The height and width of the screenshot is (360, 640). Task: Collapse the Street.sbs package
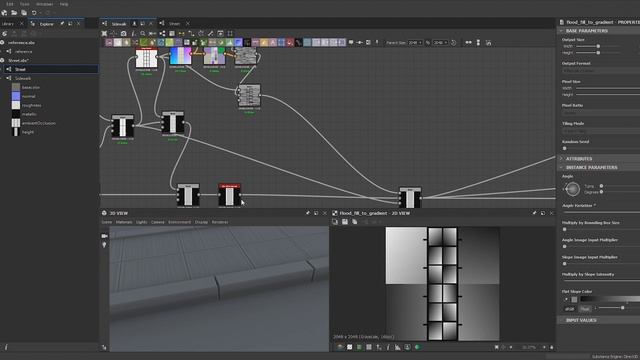tap(2, 60)
